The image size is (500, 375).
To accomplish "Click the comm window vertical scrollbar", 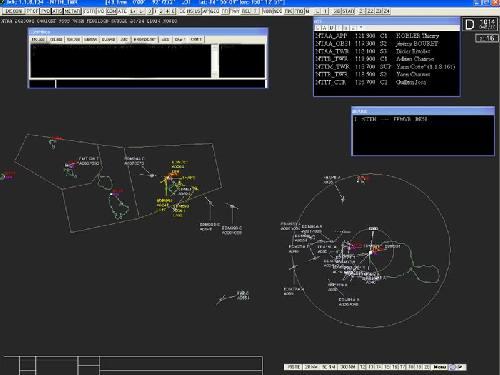I will click(x=215, y=61).
